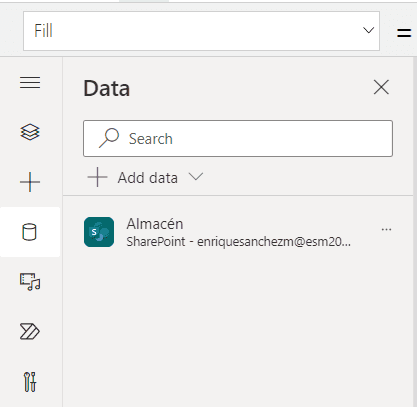
Task: Click the magnifier icon in Search
Action: pyautogui.click(x=109, y=138)
